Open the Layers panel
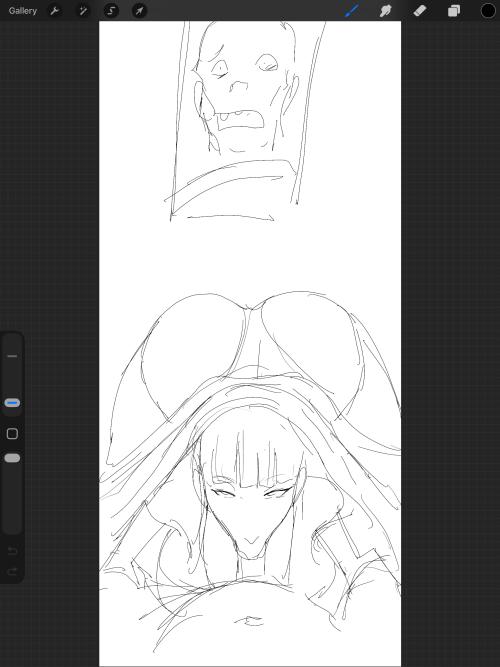The image size is (500, 667). pos(454,11)
